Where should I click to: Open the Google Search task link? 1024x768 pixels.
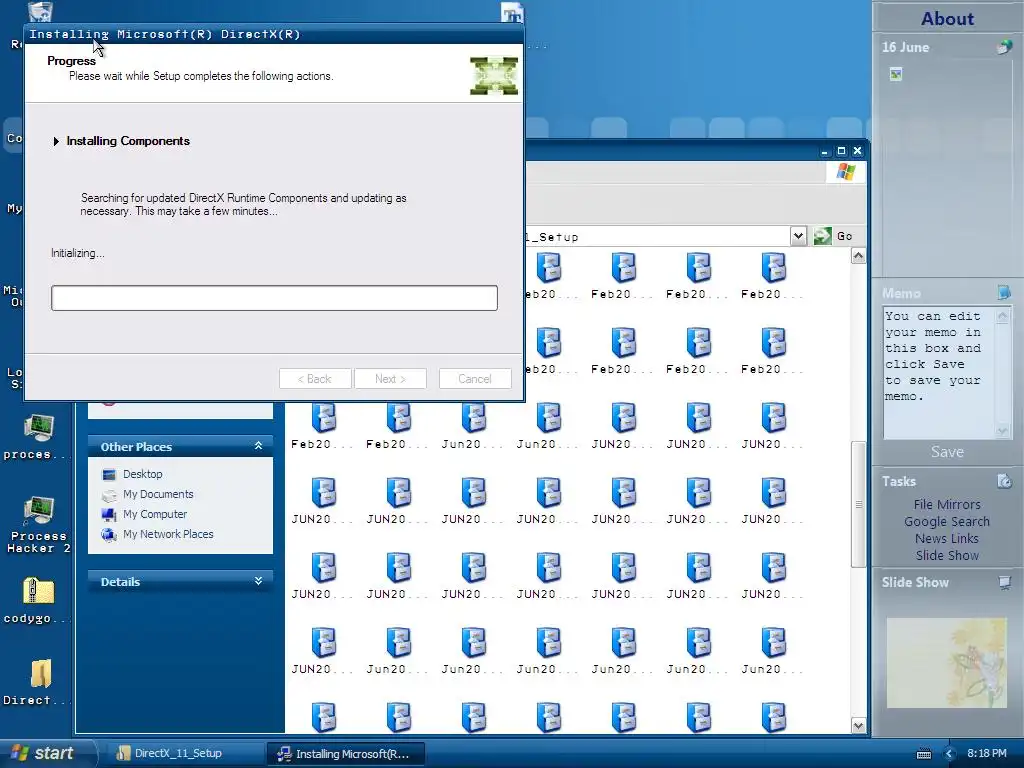[x=947, y=522]
